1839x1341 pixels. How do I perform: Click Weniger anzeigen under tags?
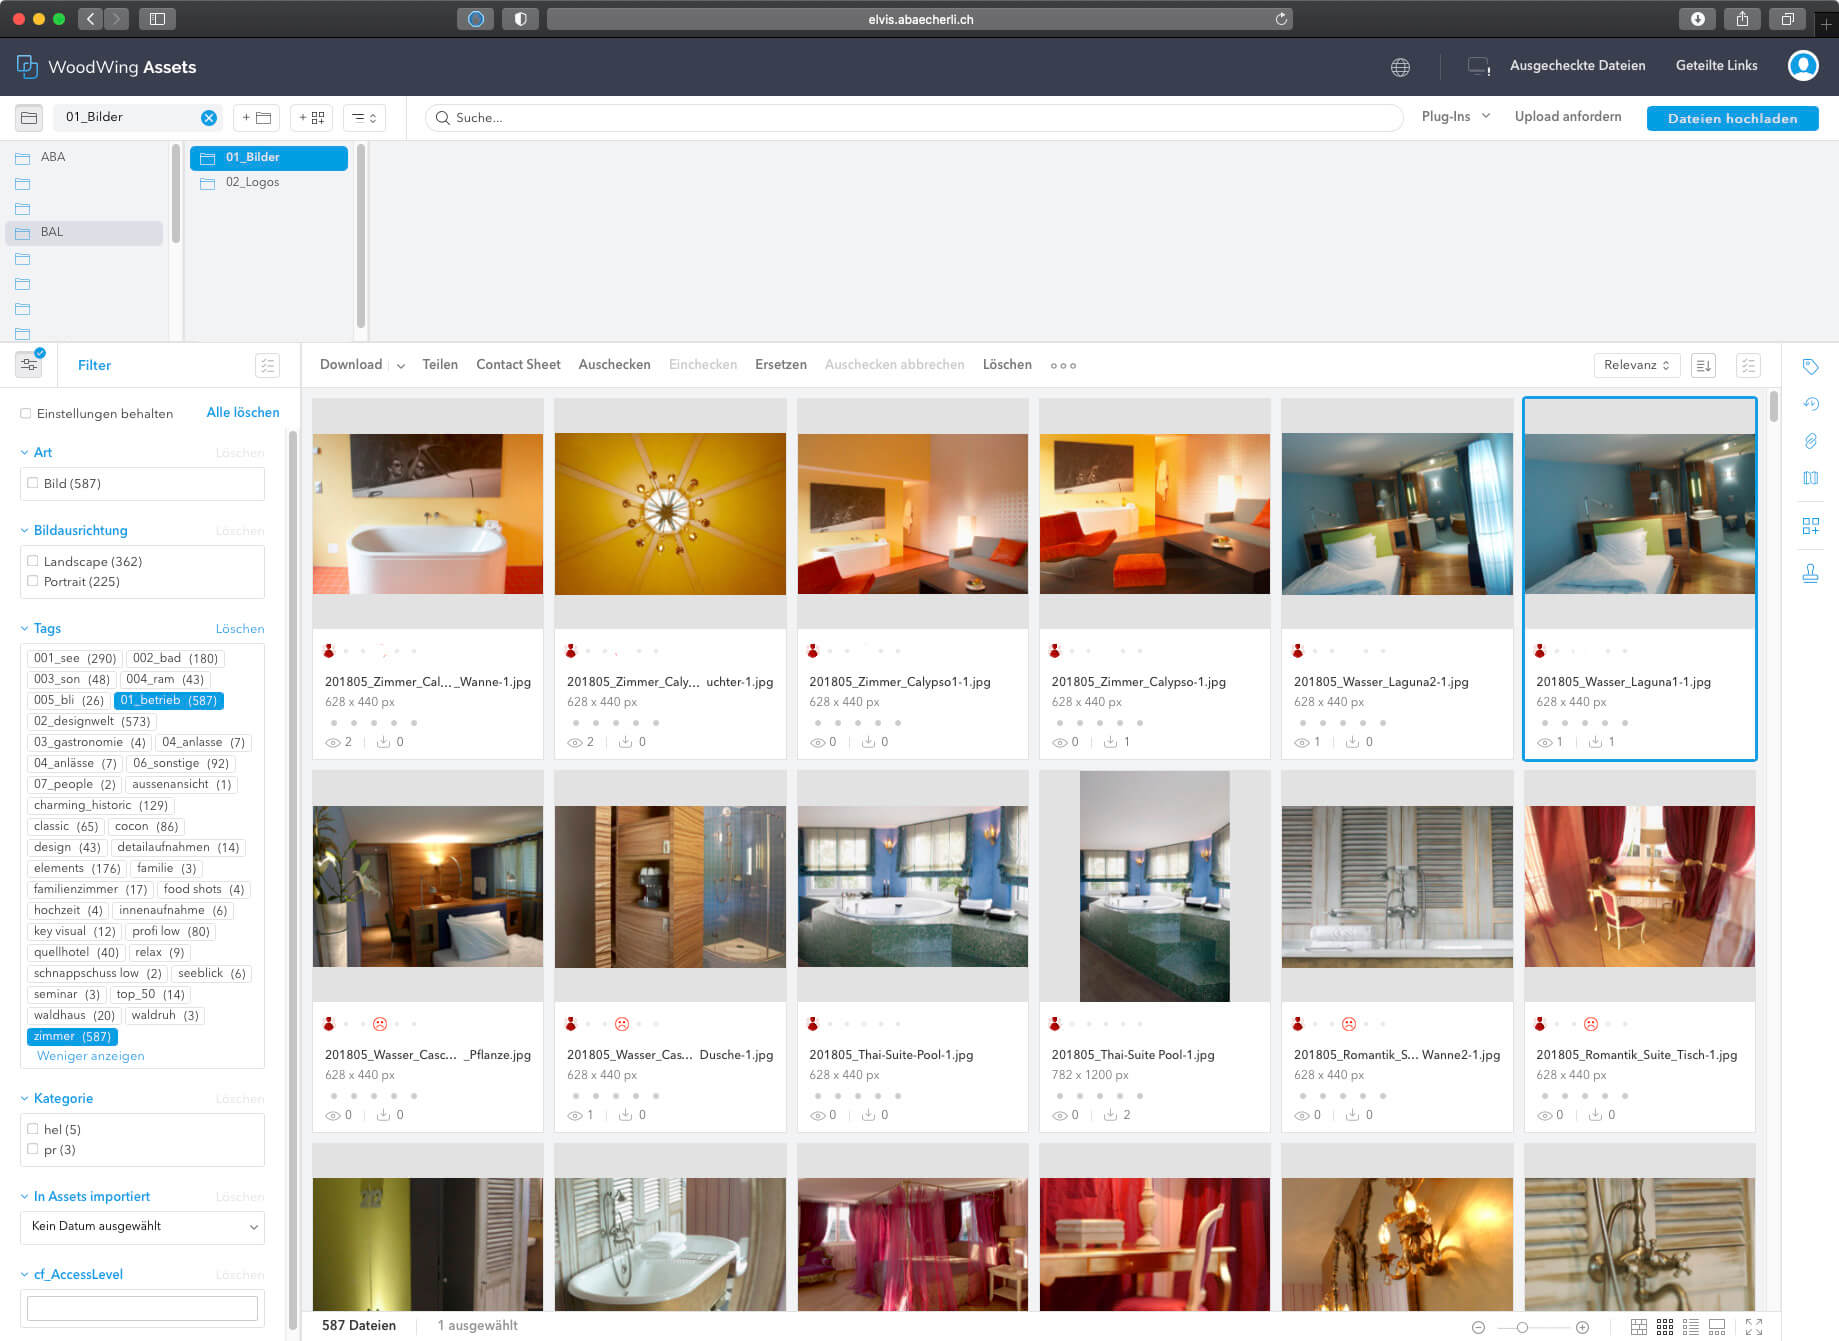pyautogui.click(x=91, y=1056)
